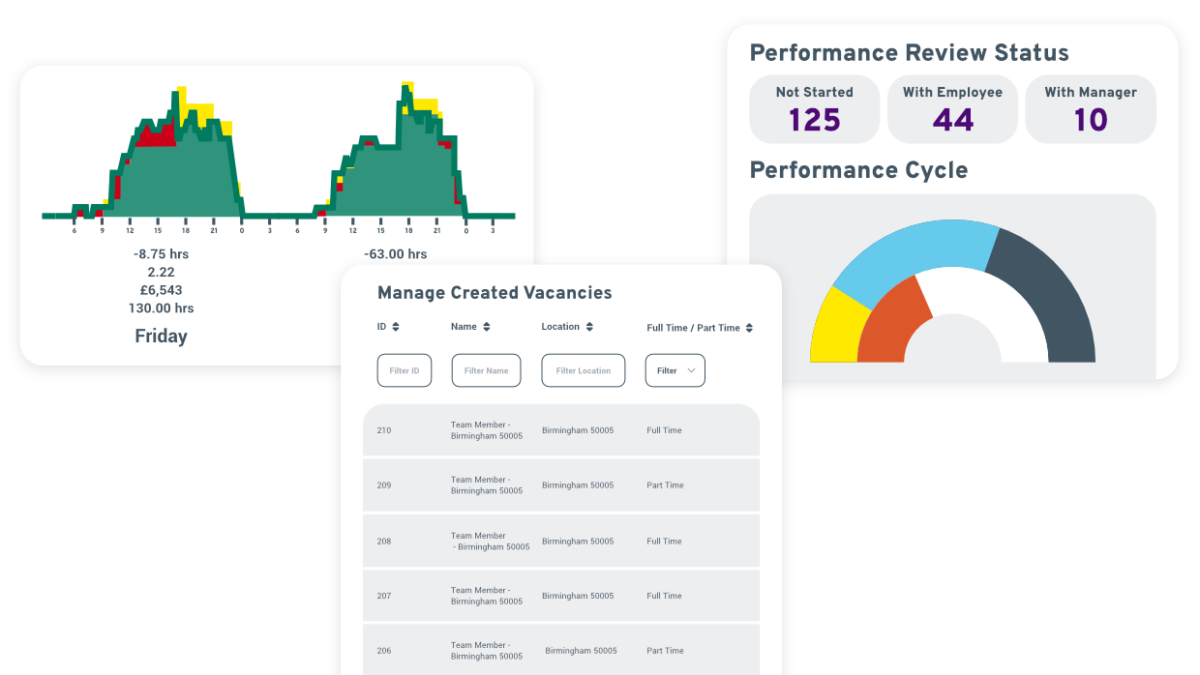
Task: Open the Full Time / Part Time Filter dropdown
Action: click(675, 370)
